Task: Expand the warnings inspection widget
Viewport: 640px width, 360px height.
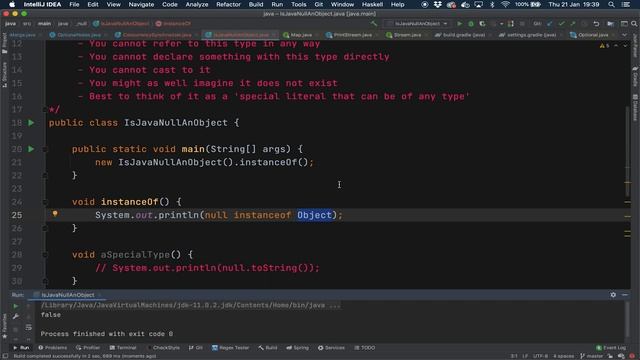Action: (604, 46)
